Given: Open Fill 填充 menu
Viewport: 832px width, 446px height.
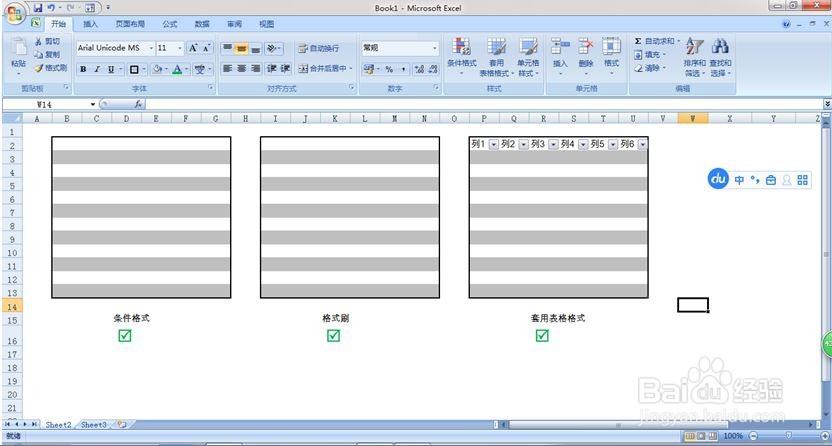Looking at the screenshot, I should point(650,55).
